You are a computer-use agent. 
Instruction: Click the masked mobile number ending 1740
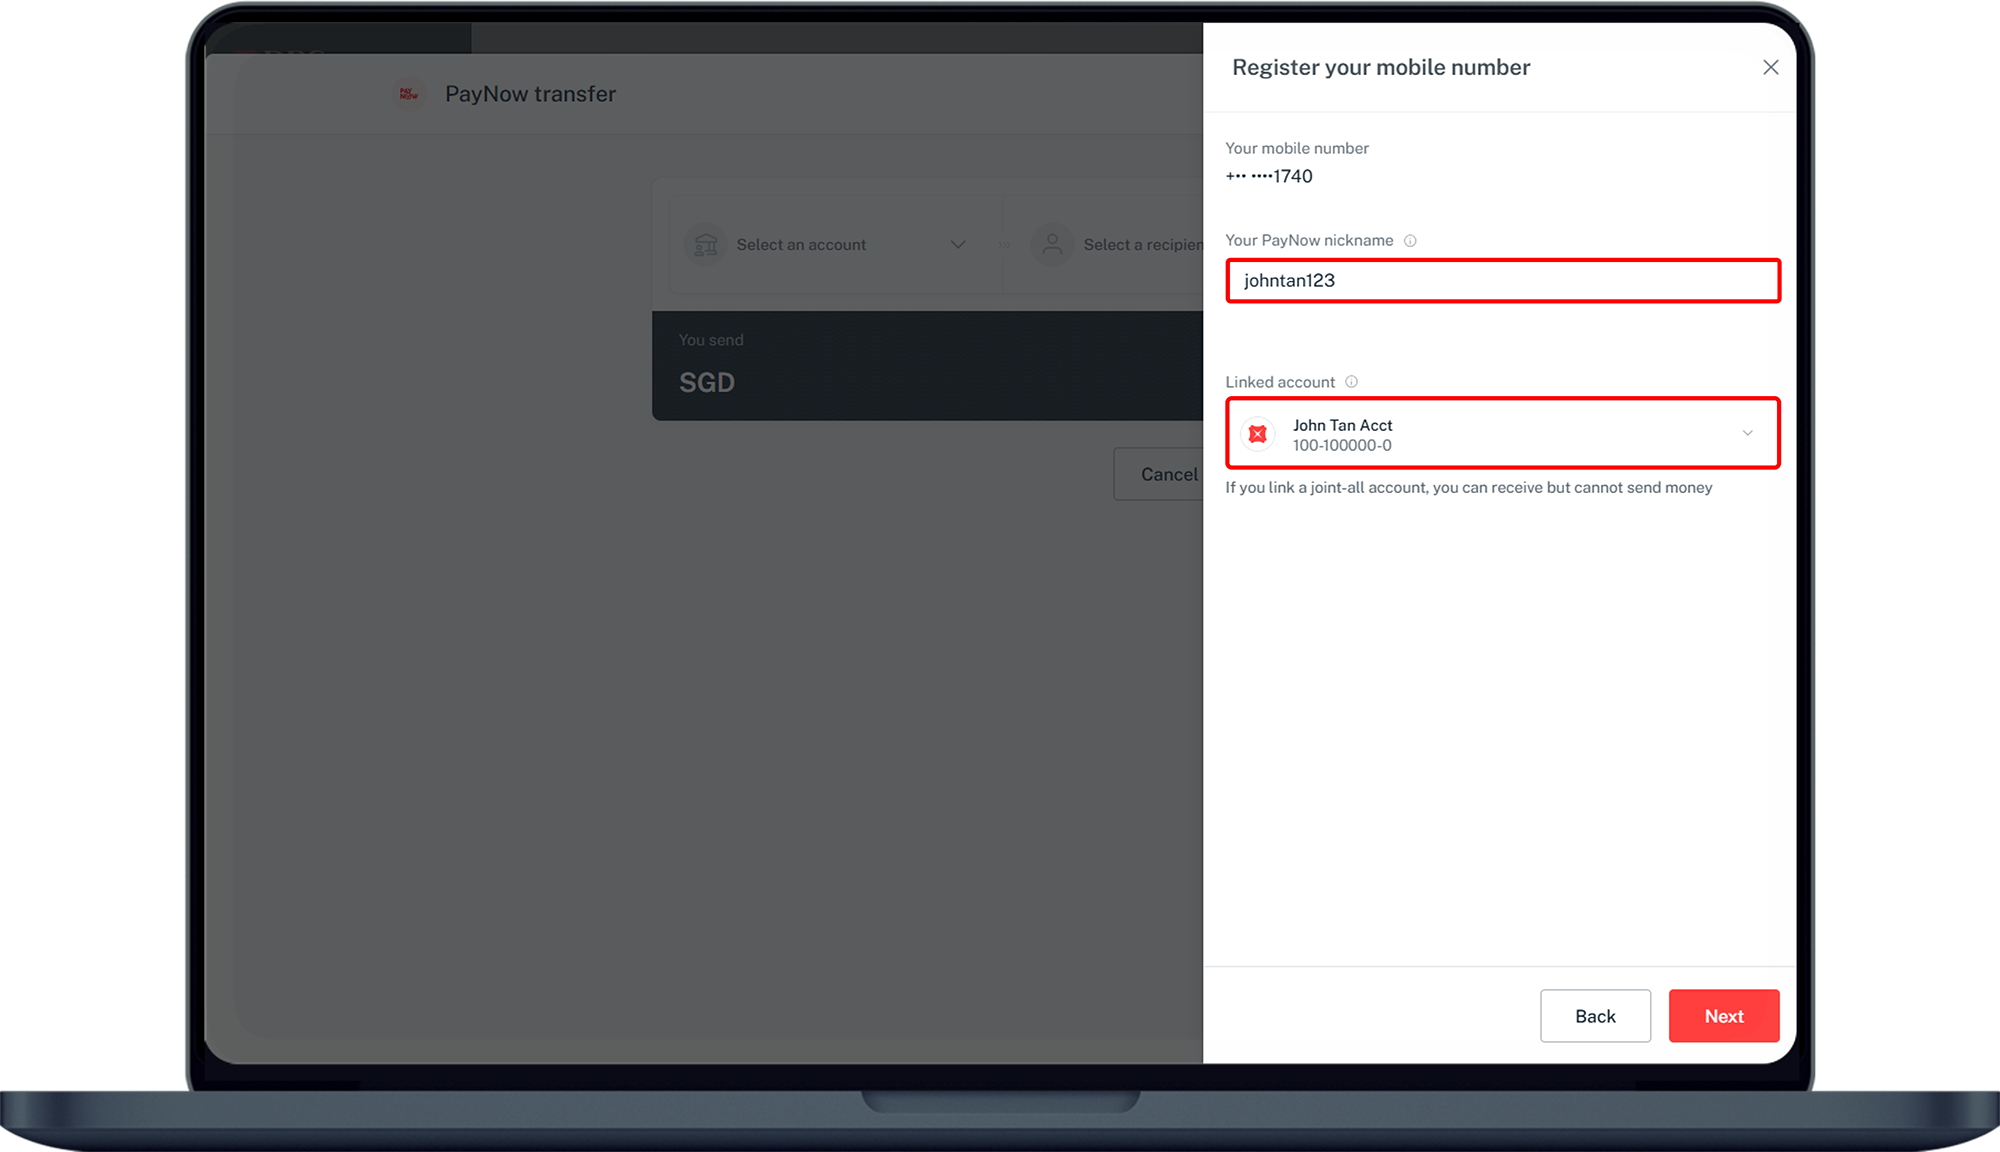1269,177
